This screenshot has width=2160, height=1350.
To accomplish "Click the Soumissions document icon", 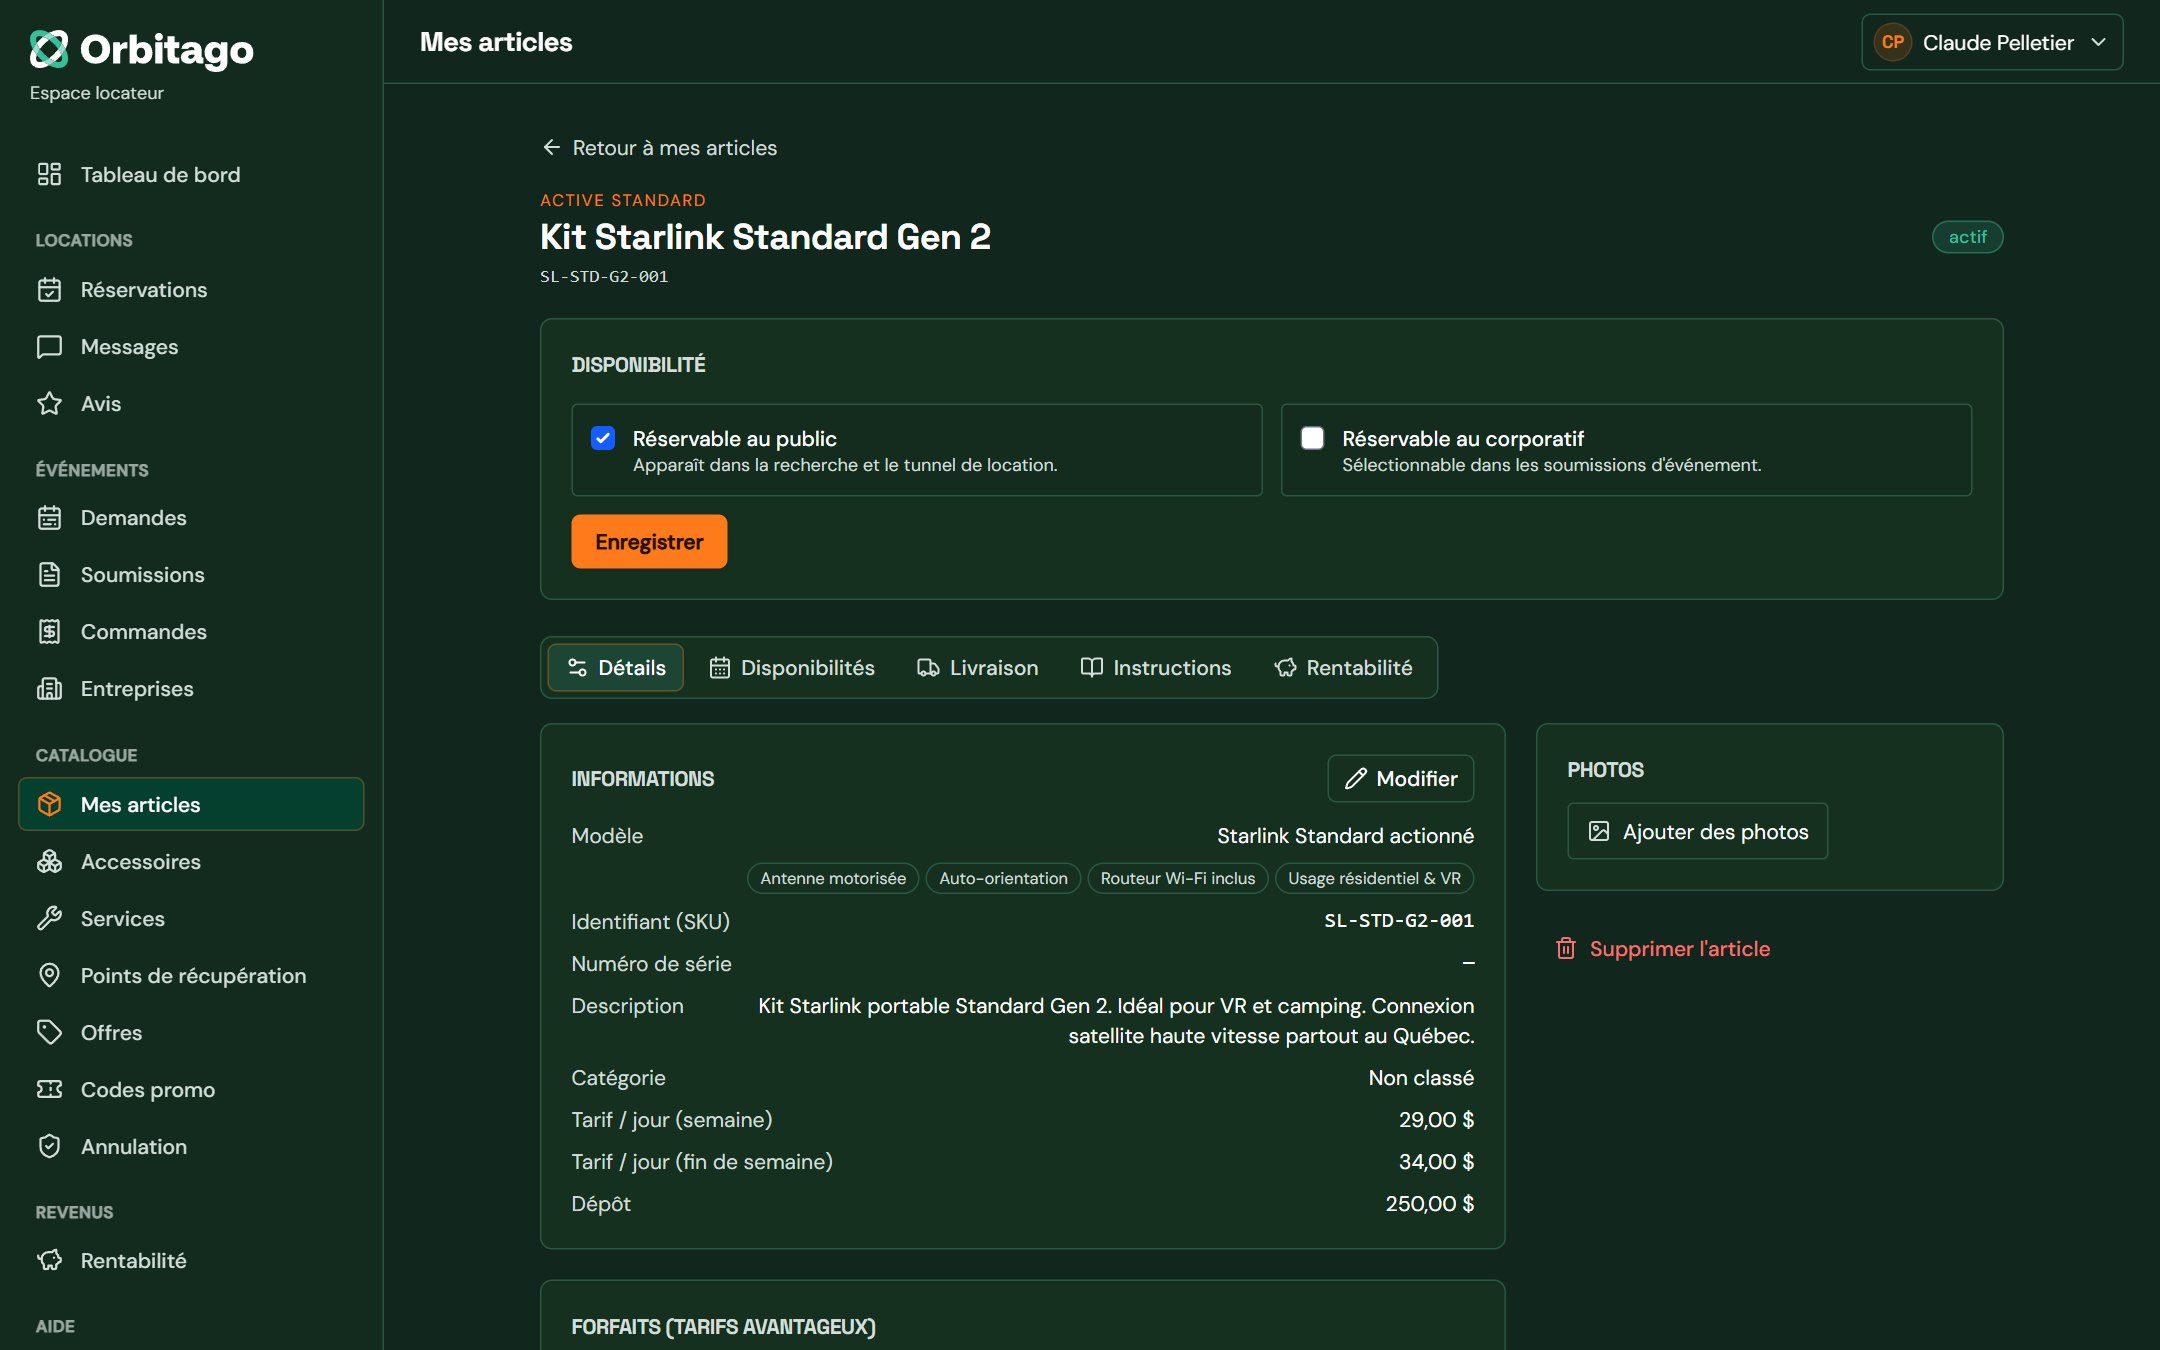I will (49, 575).
